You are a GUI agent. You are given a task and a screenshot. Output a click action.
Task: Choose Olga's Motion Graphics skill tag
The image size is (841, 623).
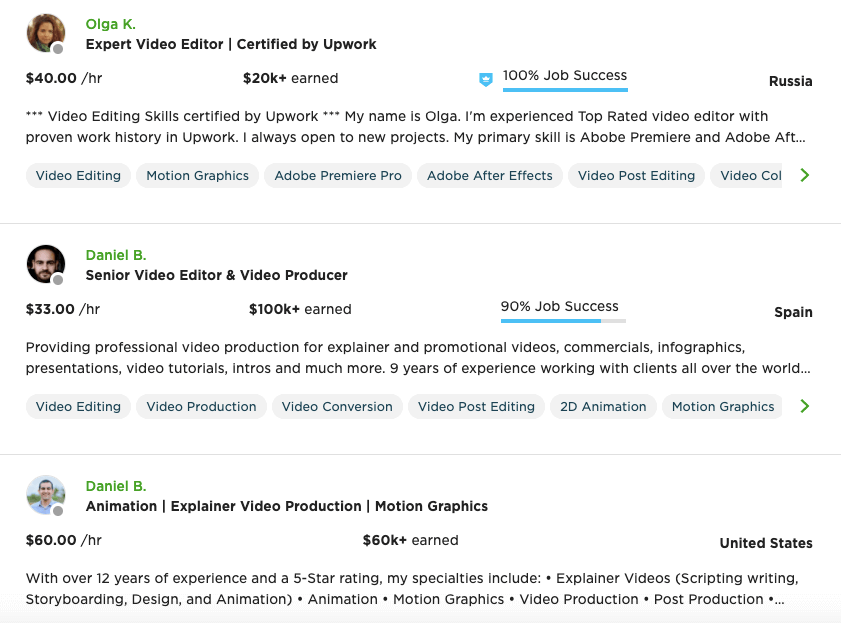click(197, 176)
